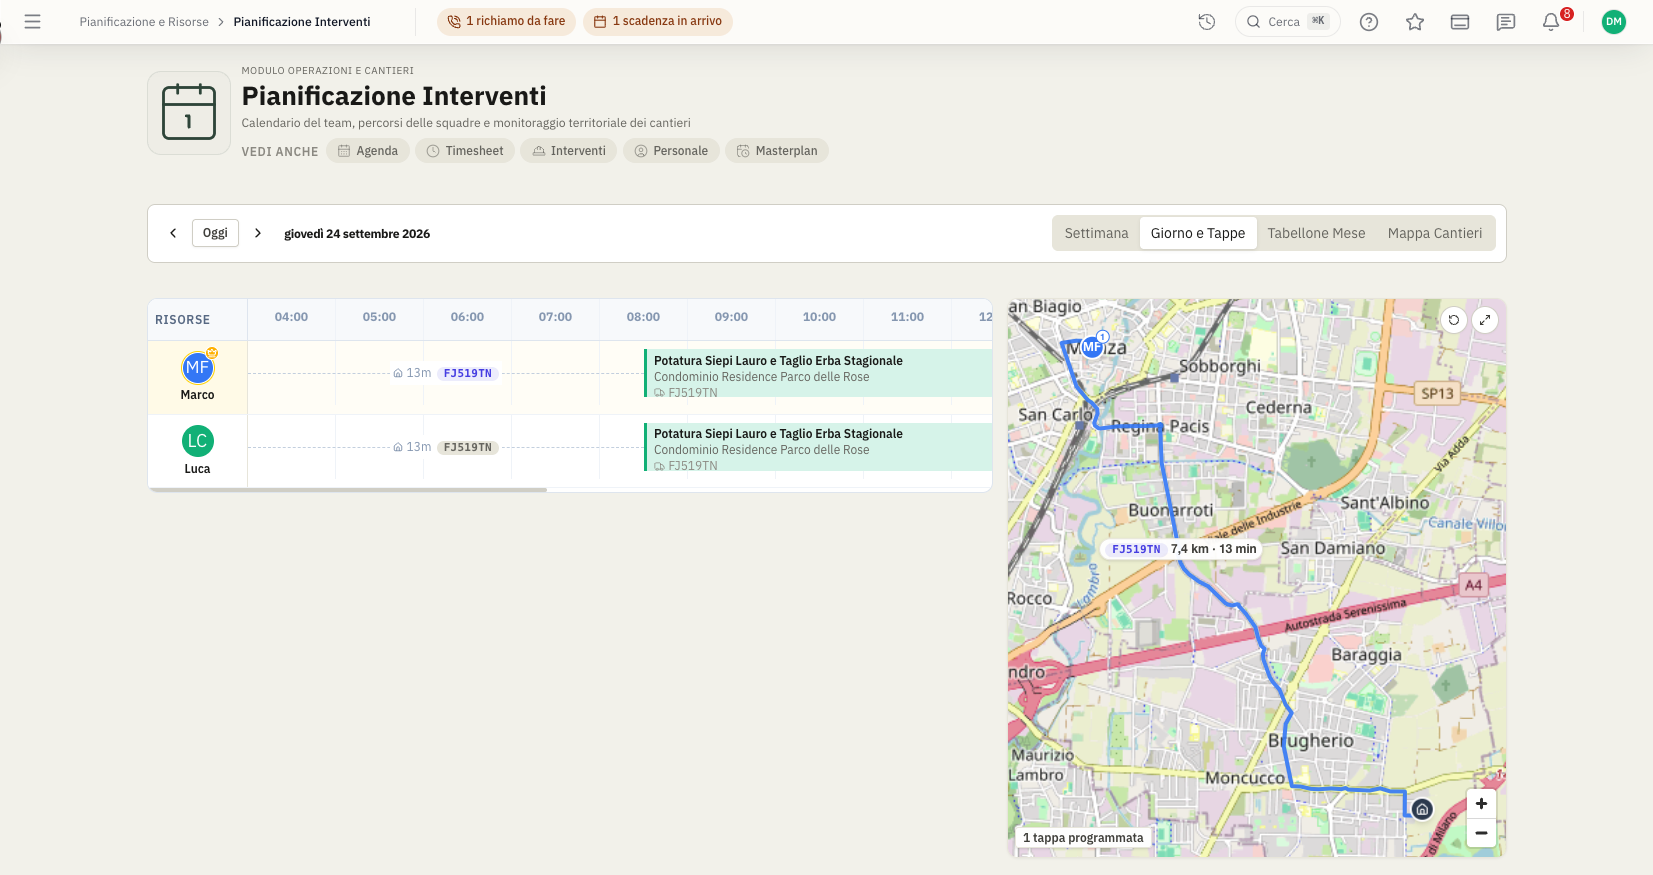Switch to the Settimana view
Viewport: 1653px width, 875px height.
[1096, 233]
